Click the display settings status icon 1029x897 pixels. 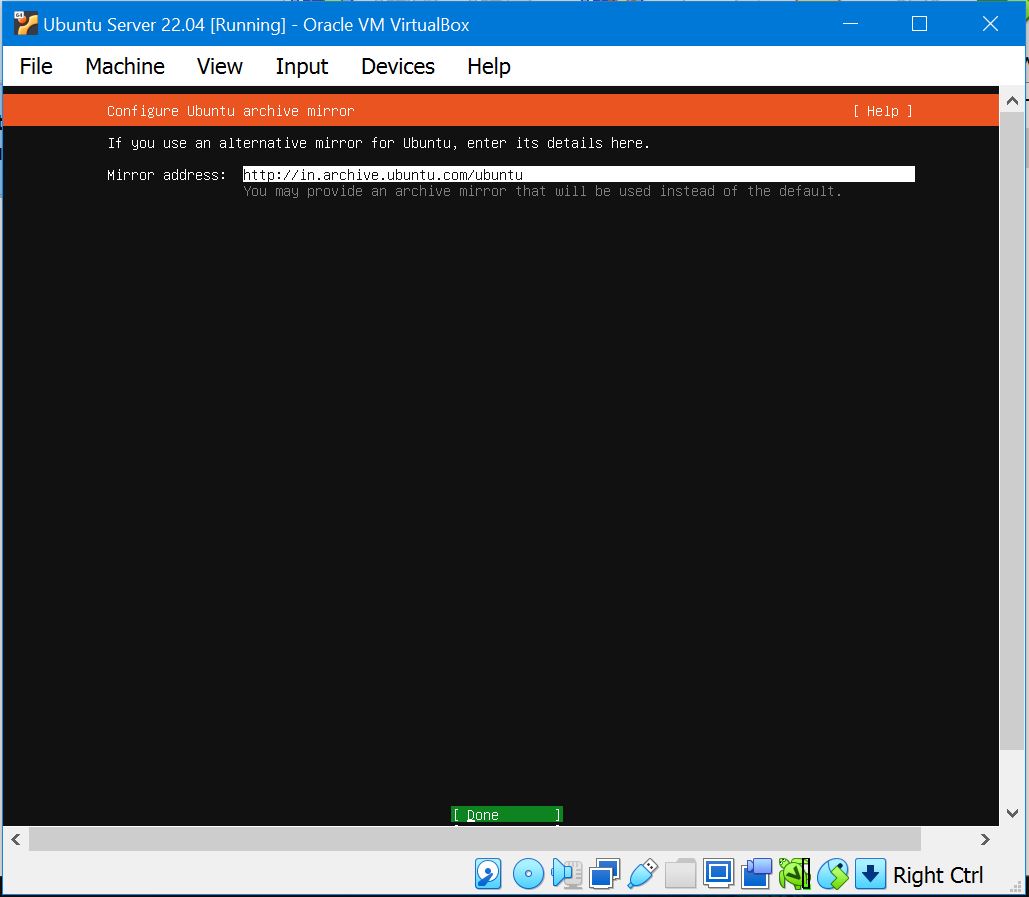[x=718, y=874]
